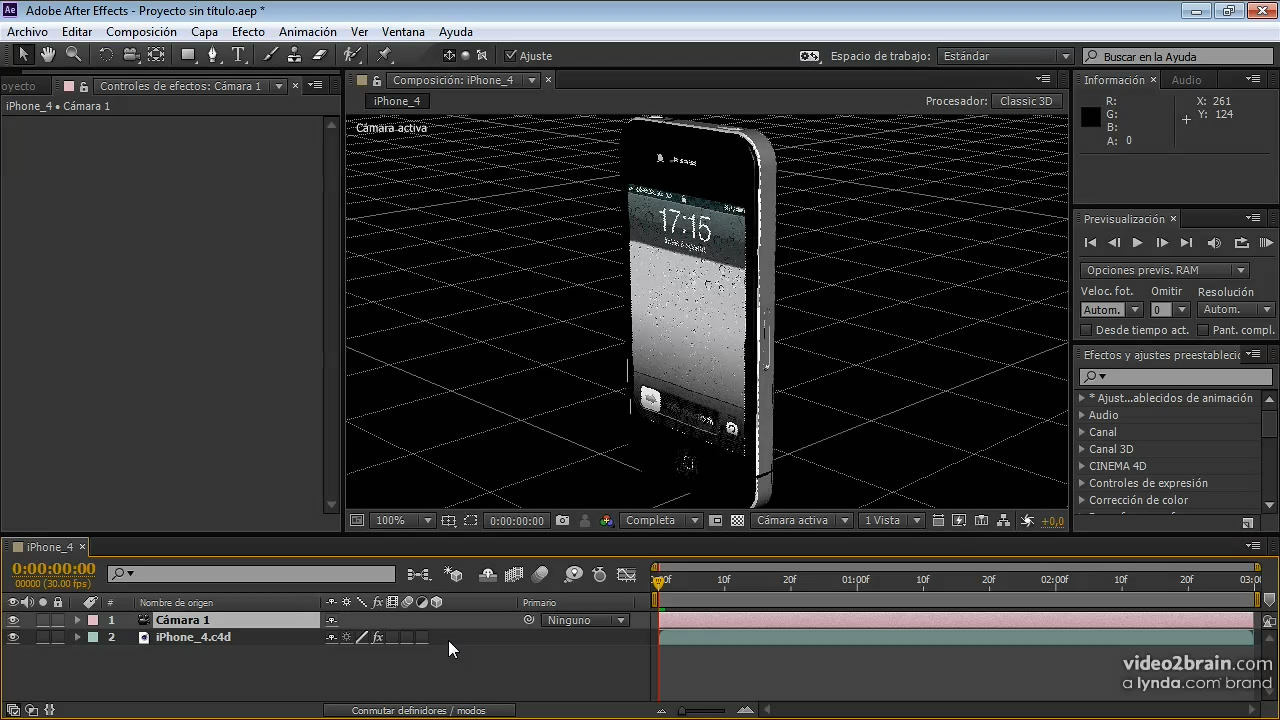Viewport: 1280px width, 720px height.
Task: Open the Ninguno parent dropdown
Action: coord(586,620)
